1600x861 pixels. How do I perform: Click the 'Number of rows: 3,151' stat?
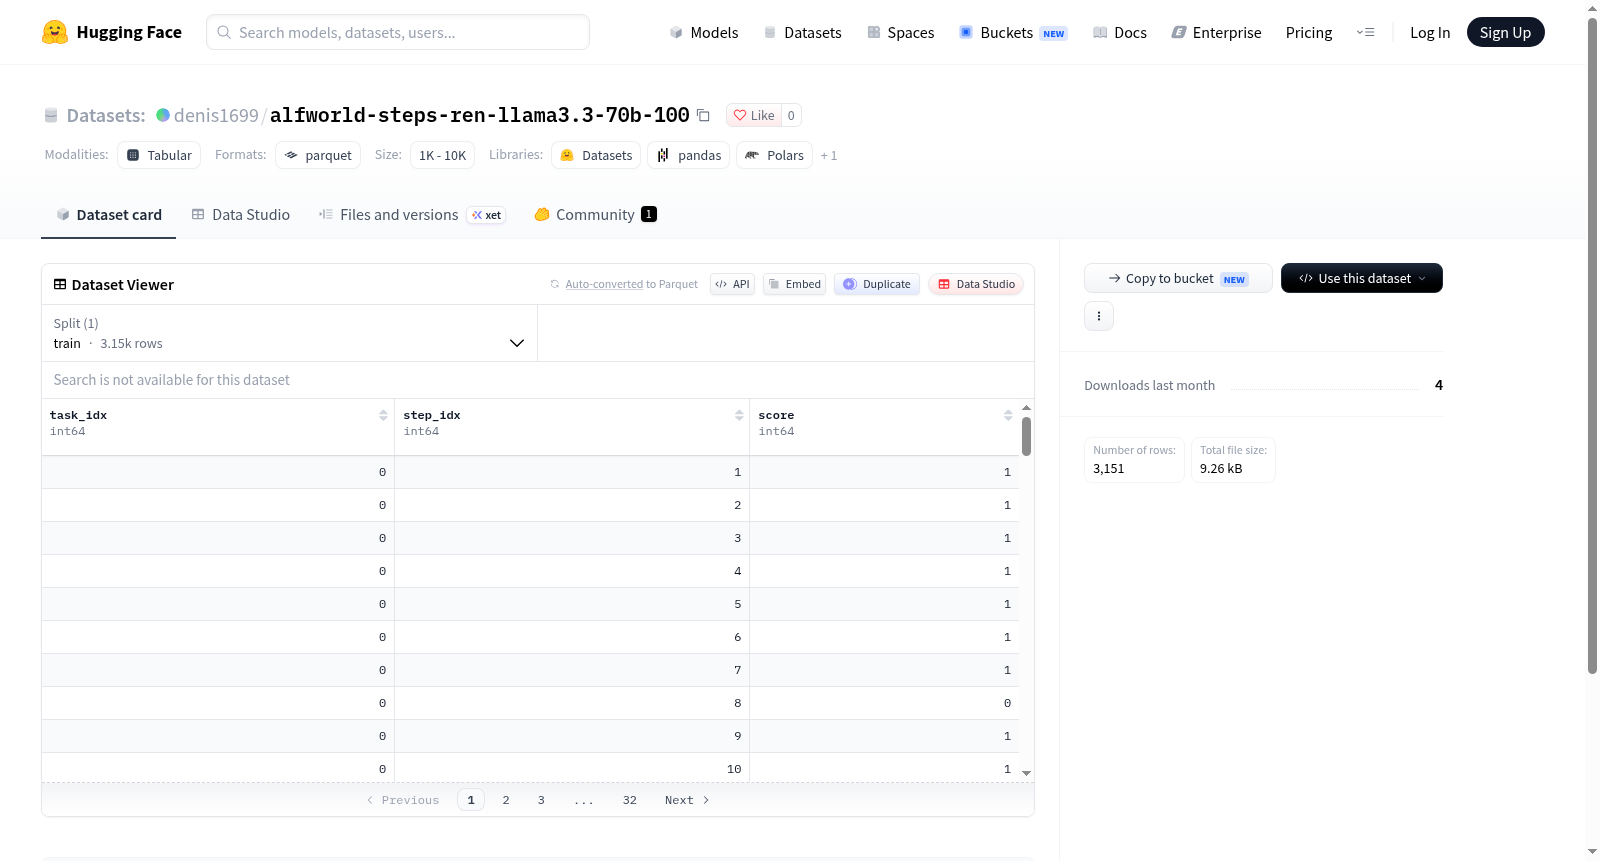coord(1135,460)
